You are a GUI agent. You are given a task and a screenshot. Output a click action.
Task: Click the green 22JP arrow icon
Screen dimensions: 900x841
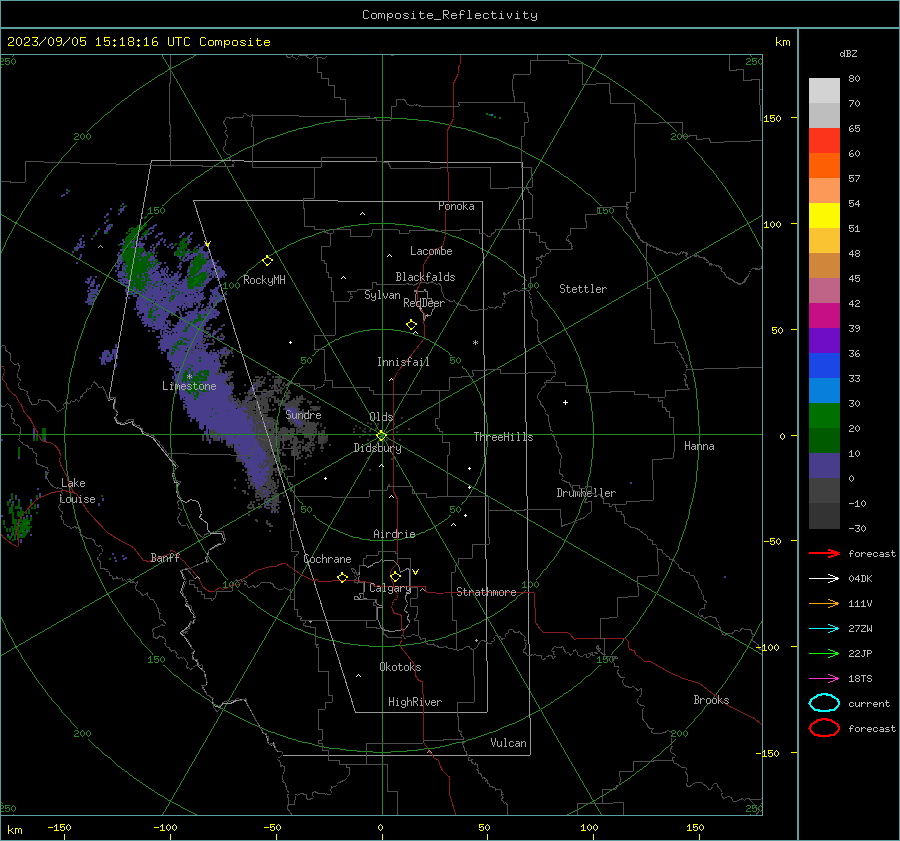824,653
